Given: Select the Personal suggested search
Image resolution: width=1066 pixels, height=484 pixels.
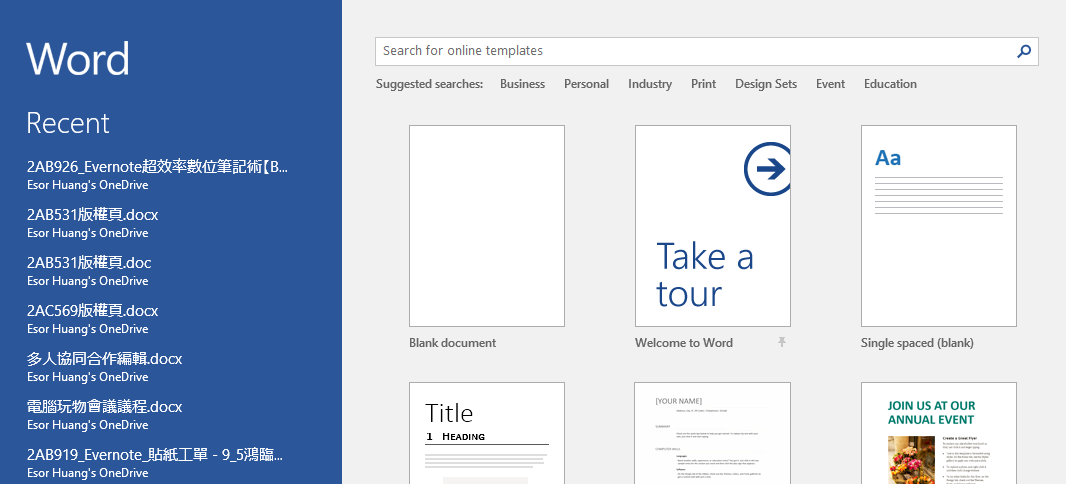Looking at the screenshot, I should tap(586, 84).
